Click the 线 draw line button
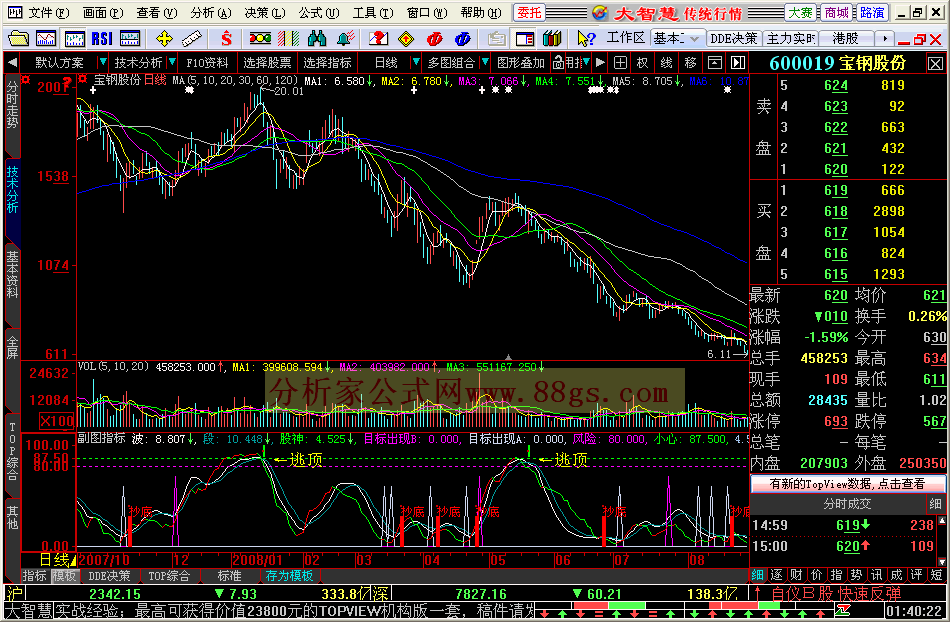The width and height of the screenshot is (950, 622). (x=666, y=62)
